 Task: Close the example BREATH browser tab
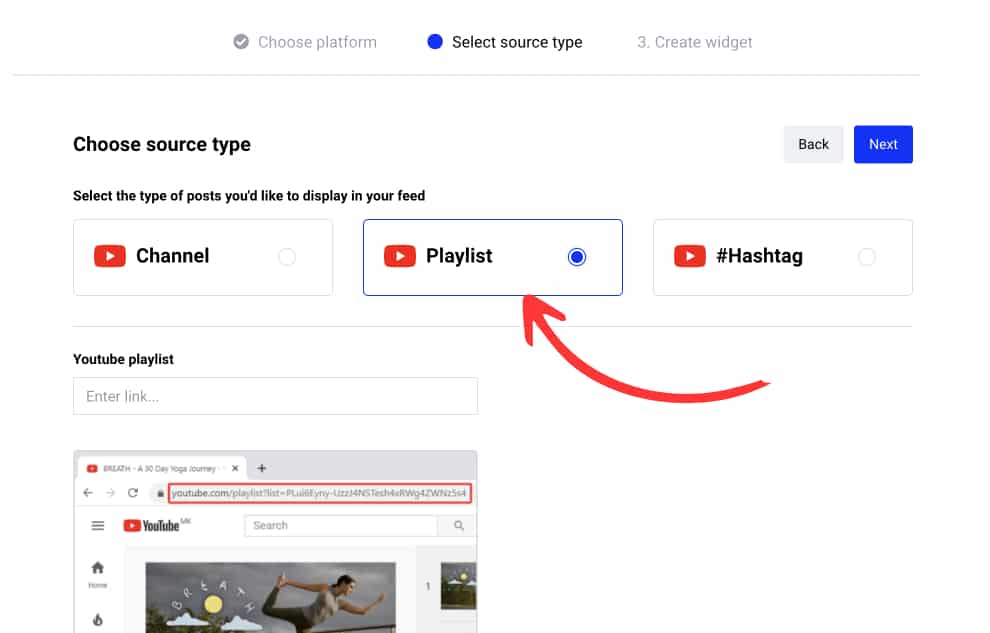pos(235,468)
